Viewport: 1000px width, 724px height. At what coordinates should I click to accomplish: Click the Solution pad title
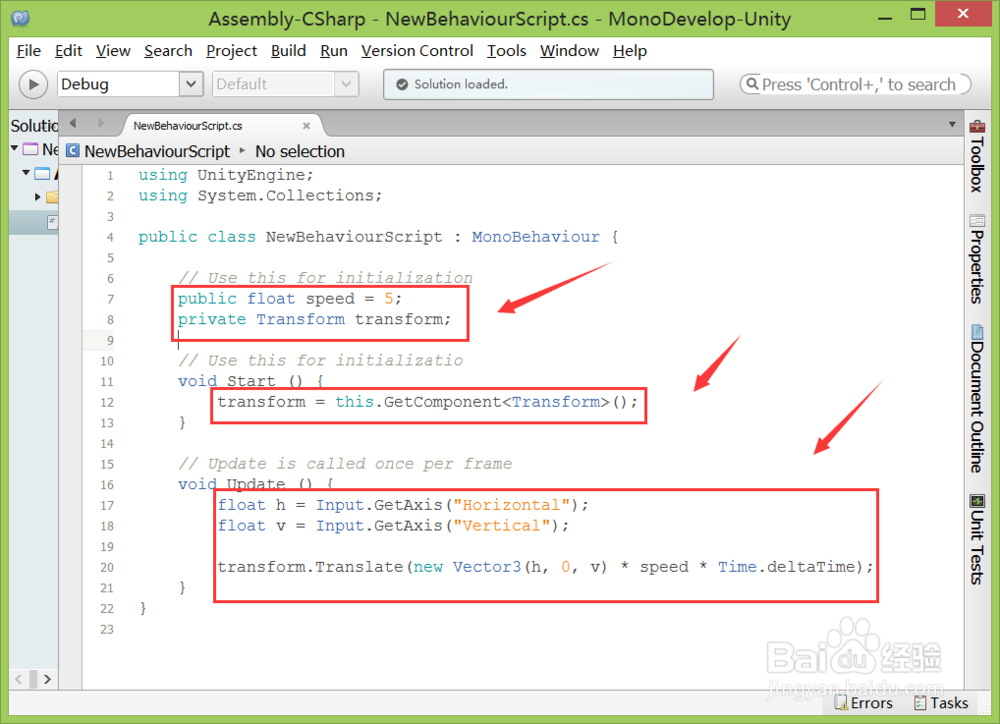pyautogui.click(x=34, y=125)
